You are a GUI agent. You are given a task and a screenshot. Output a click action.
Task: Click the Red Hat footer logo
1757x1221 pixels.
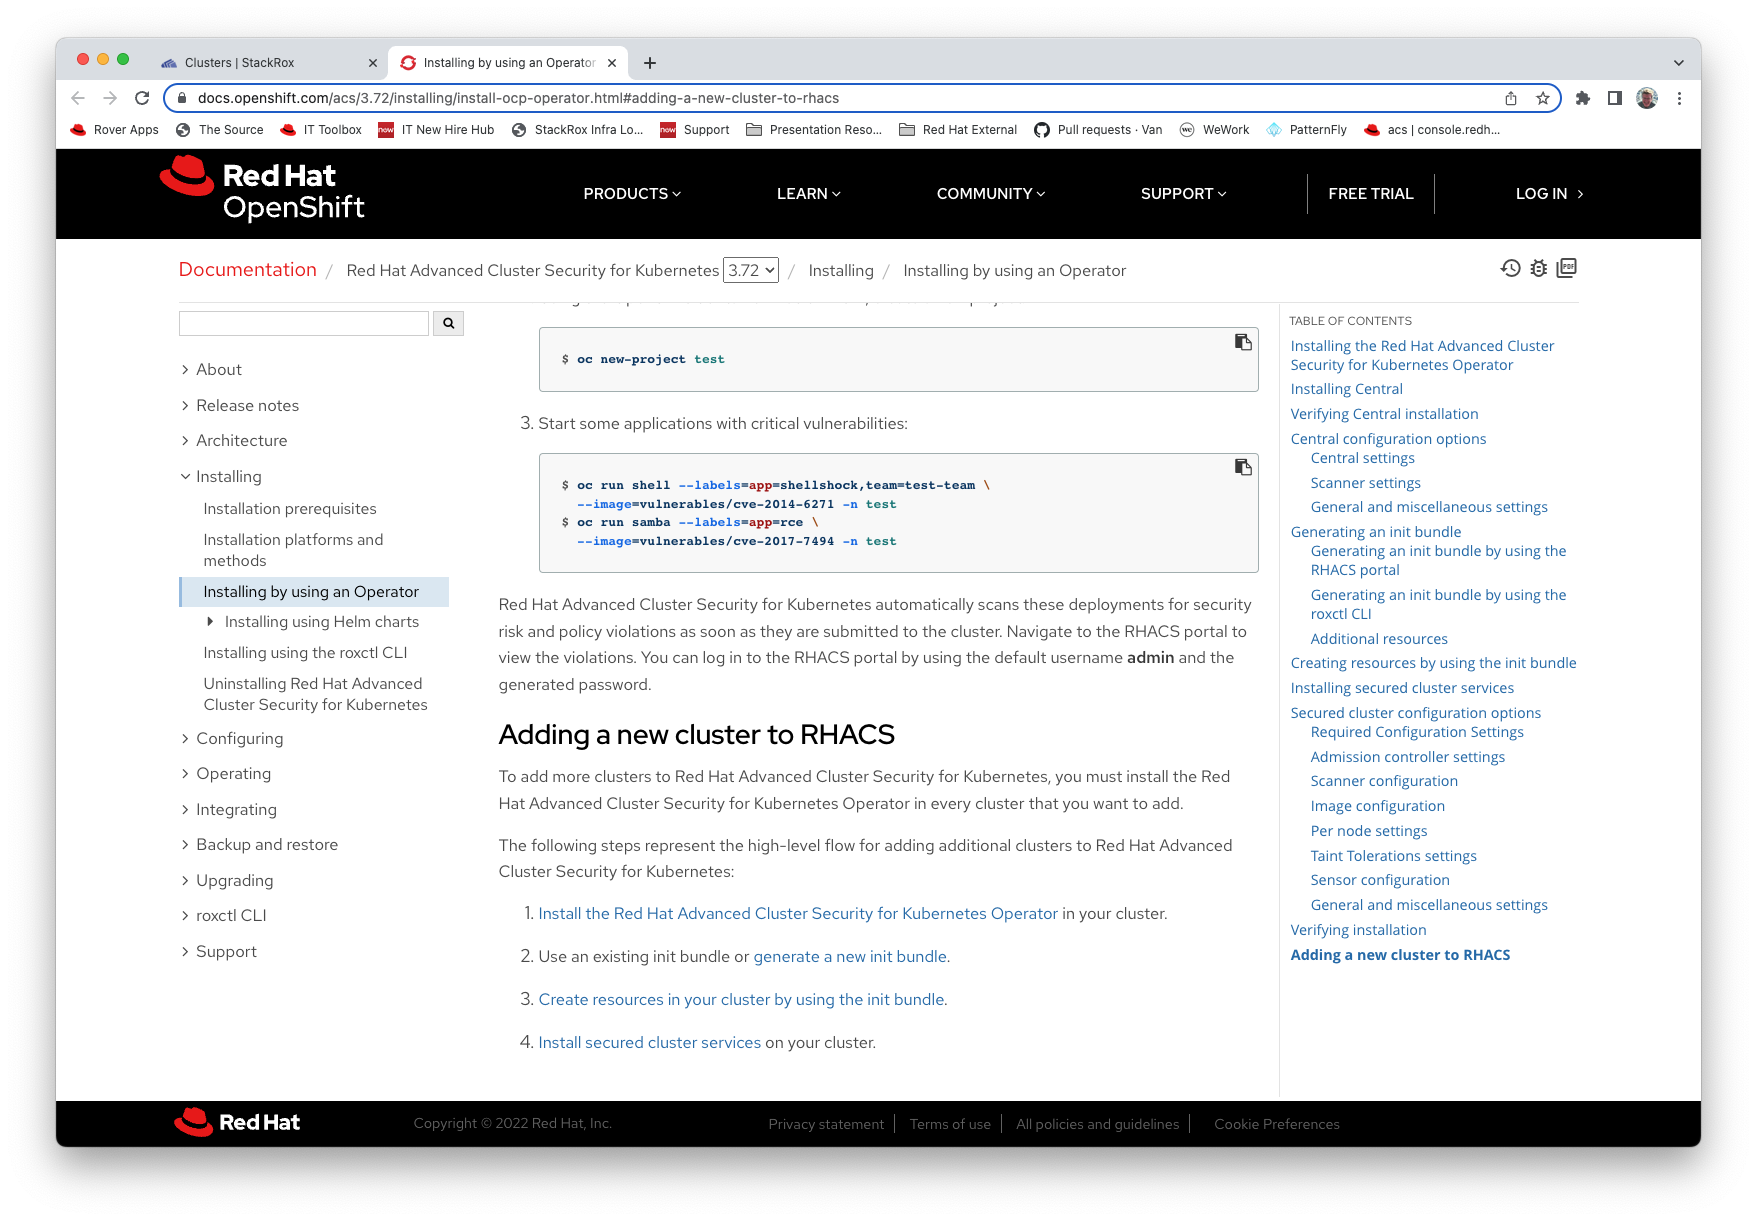[237, 1123]
